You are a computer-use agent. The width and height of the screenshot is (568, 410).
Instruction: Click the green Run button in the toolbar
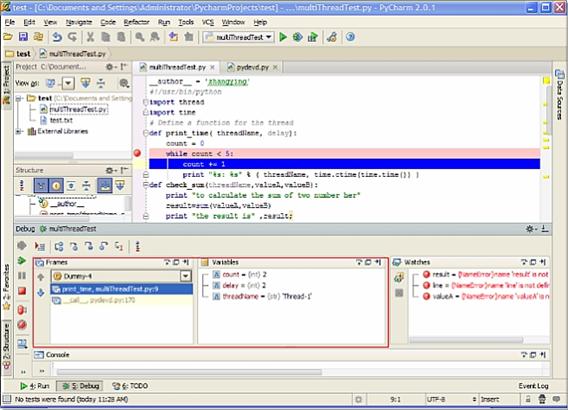tap(283, 37)
